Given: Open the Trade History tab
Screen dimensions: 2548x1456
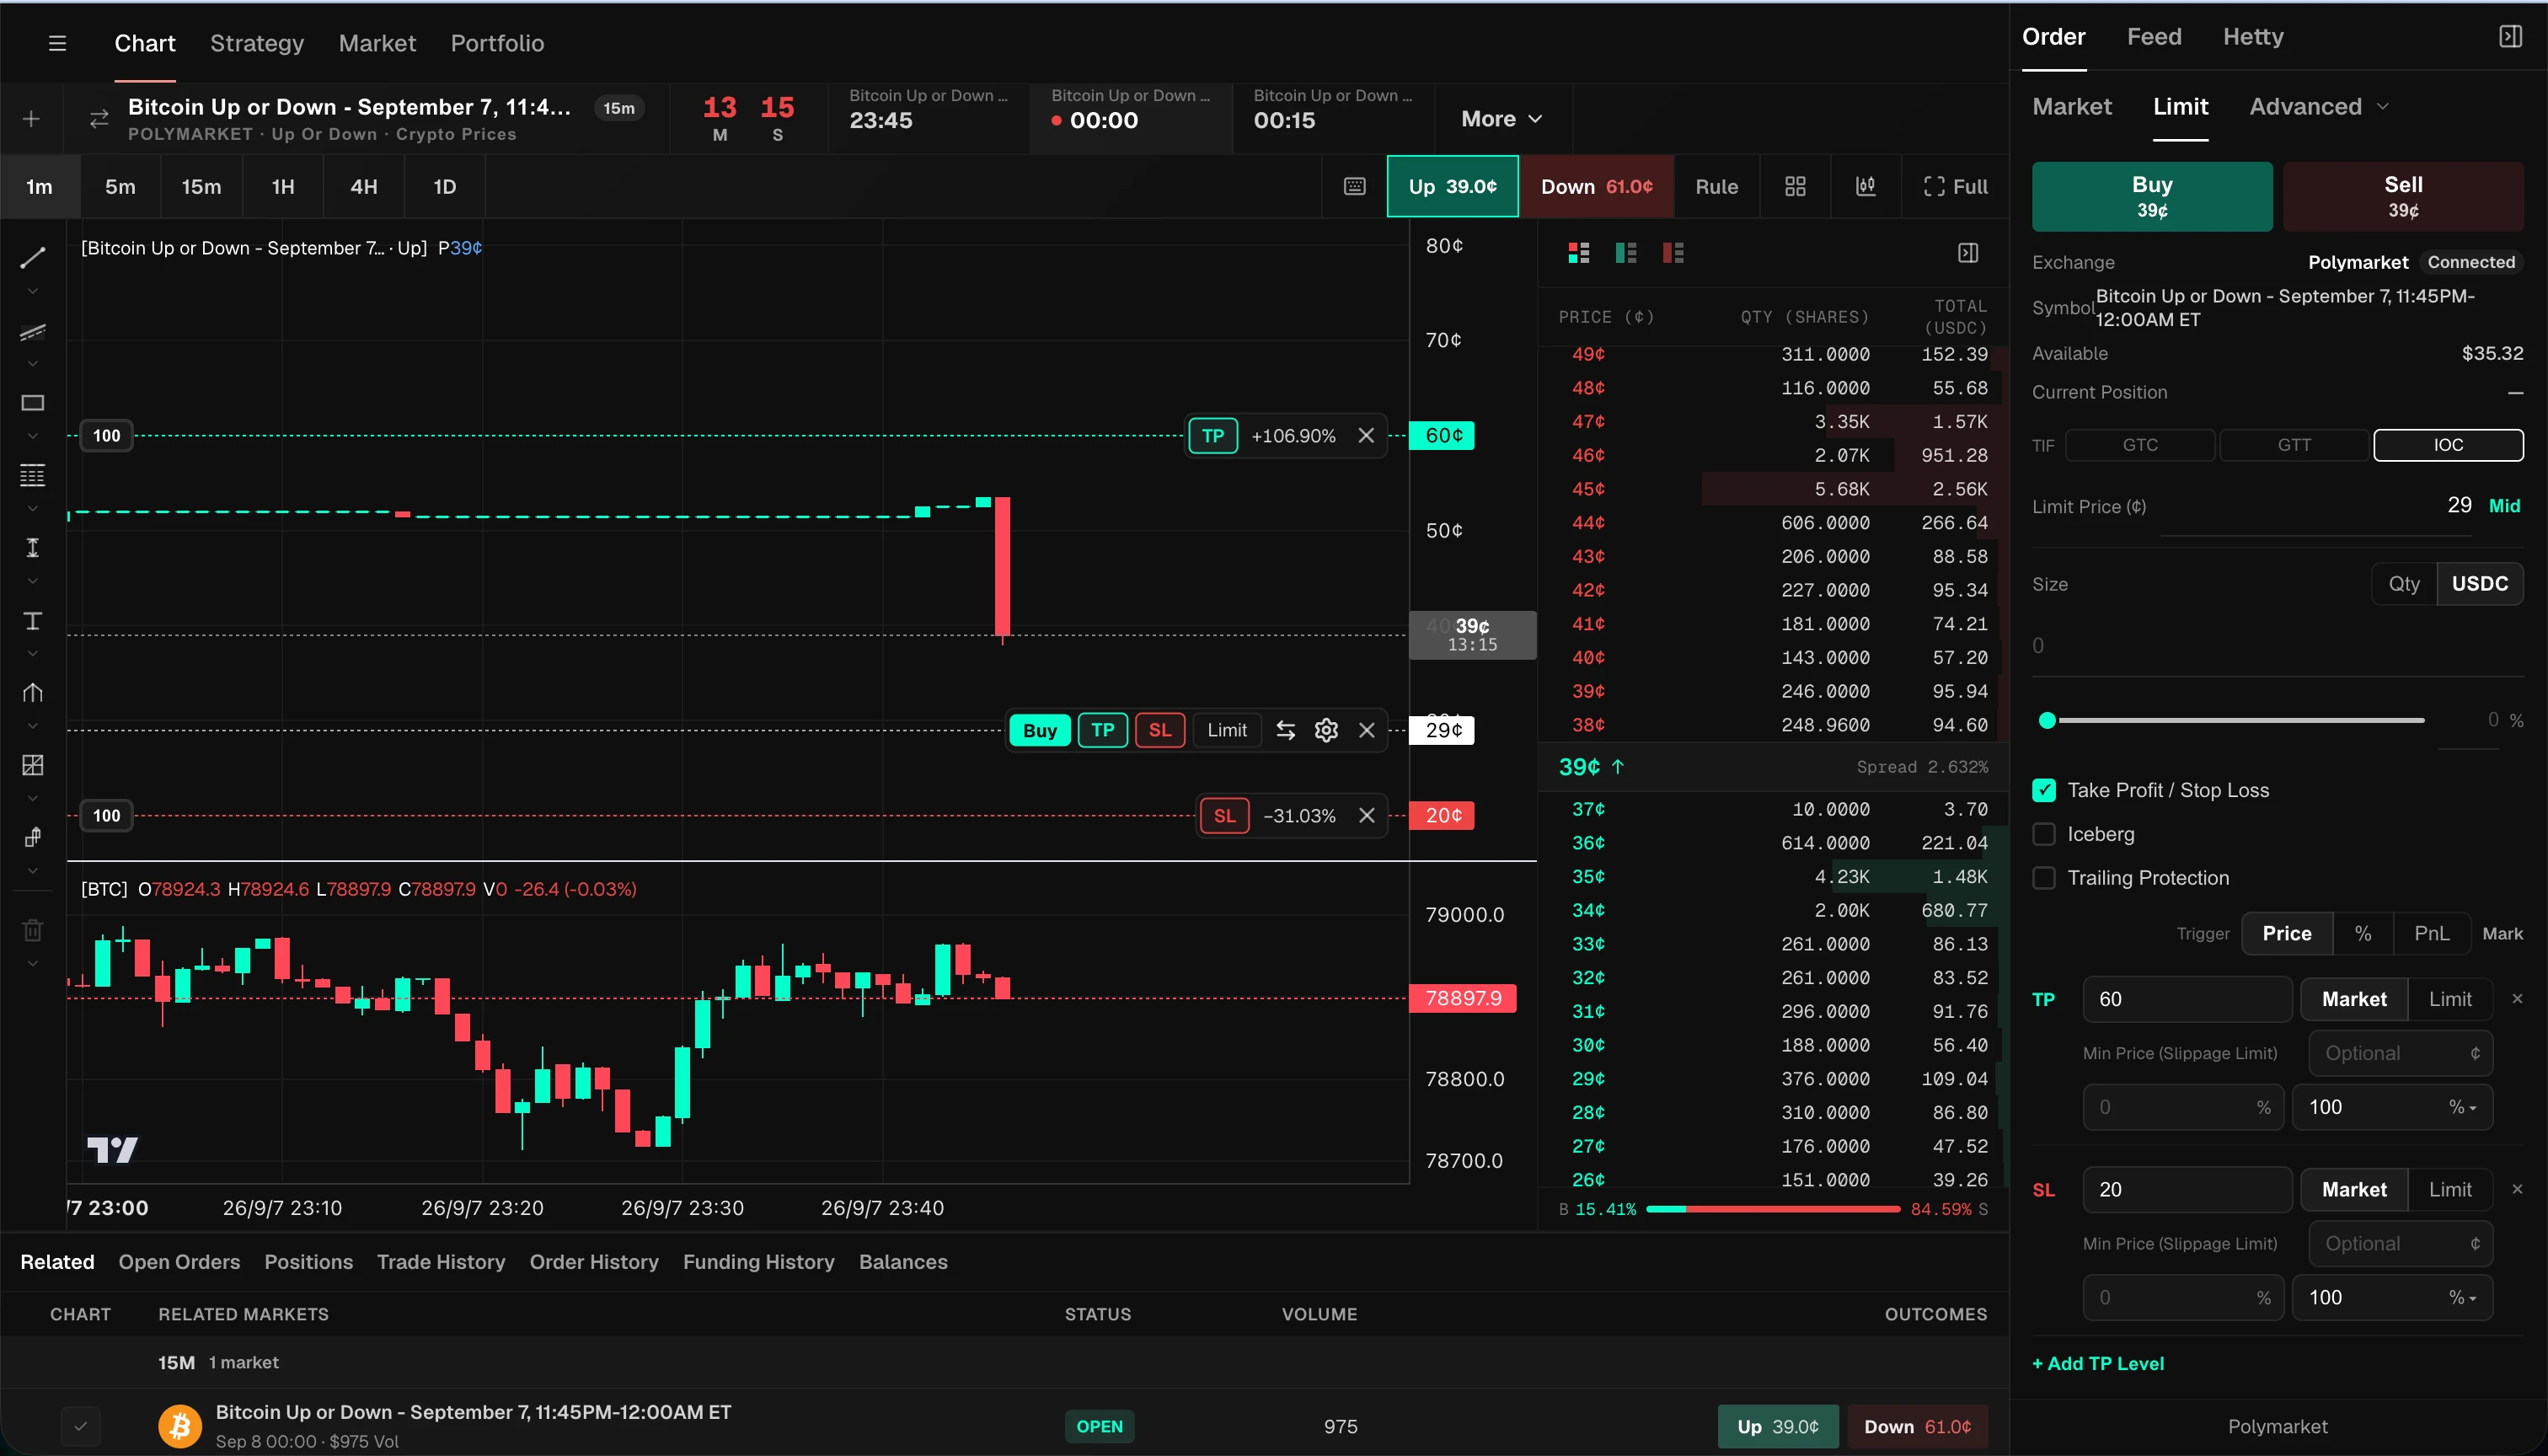Looking at the screenshot, I should 441,1262.
